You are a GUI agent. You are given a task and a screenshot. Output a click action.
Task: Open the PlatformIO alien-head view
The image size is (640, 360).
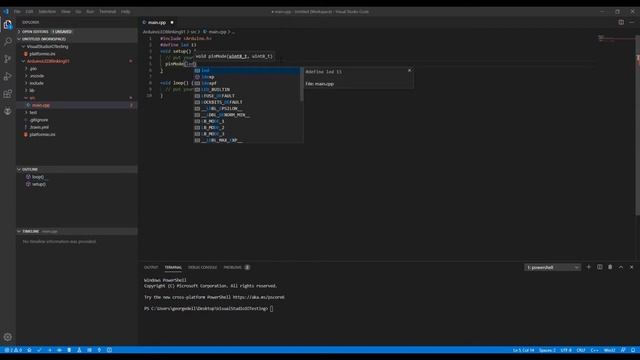tap(8, 111)
